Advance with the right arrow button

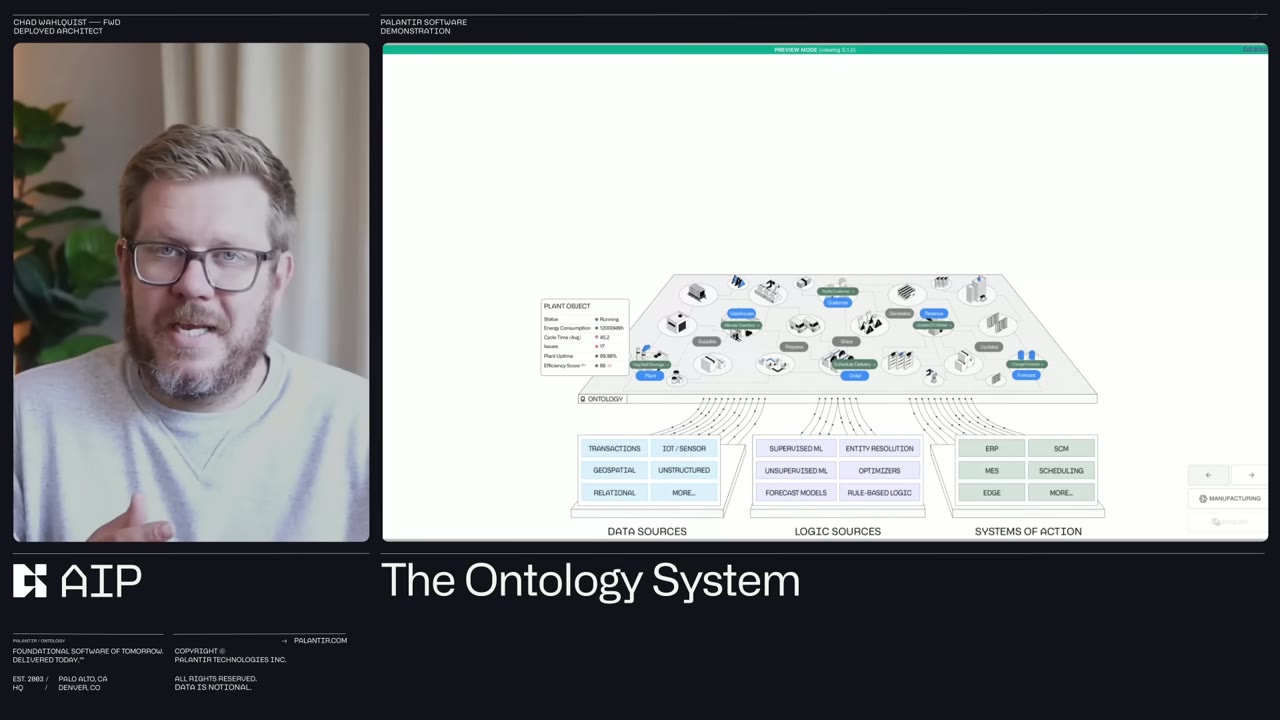[x=1250, y=475]
